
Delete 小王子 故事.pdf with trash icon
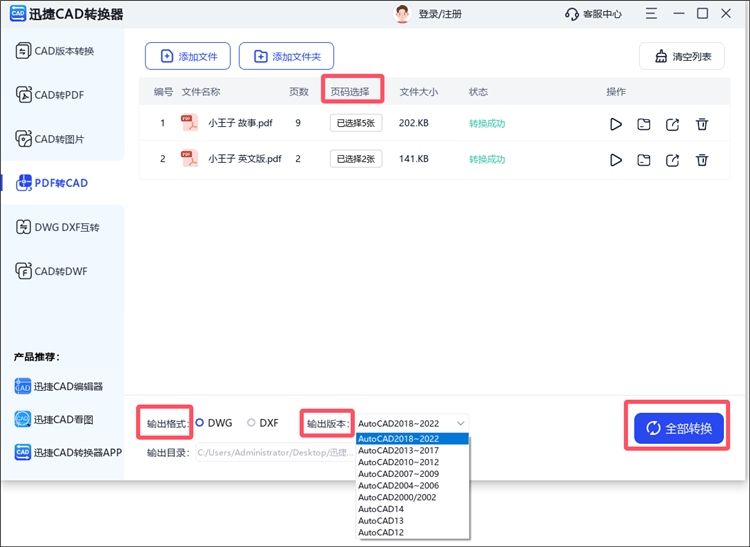702,124
